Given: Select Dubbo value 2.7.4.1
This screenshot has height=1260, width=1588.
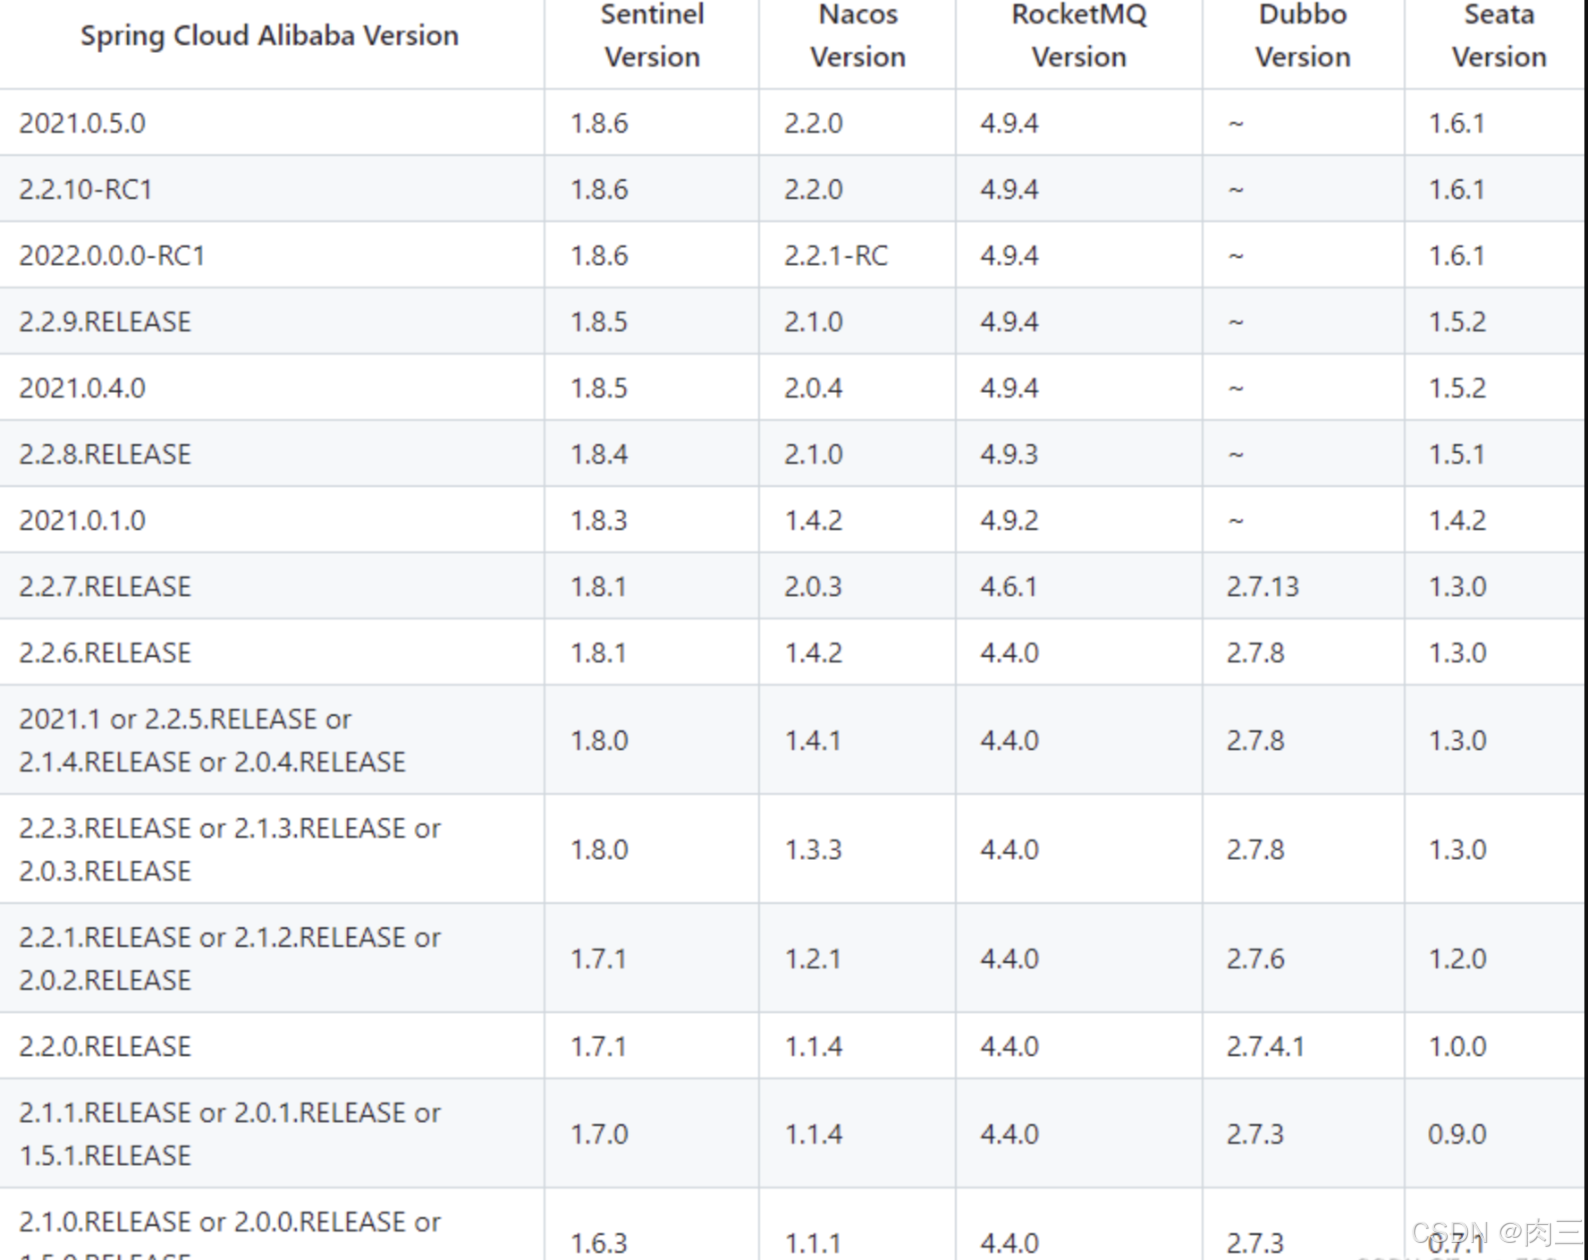Looking at the screenshot, I should coord(1266,1046).
